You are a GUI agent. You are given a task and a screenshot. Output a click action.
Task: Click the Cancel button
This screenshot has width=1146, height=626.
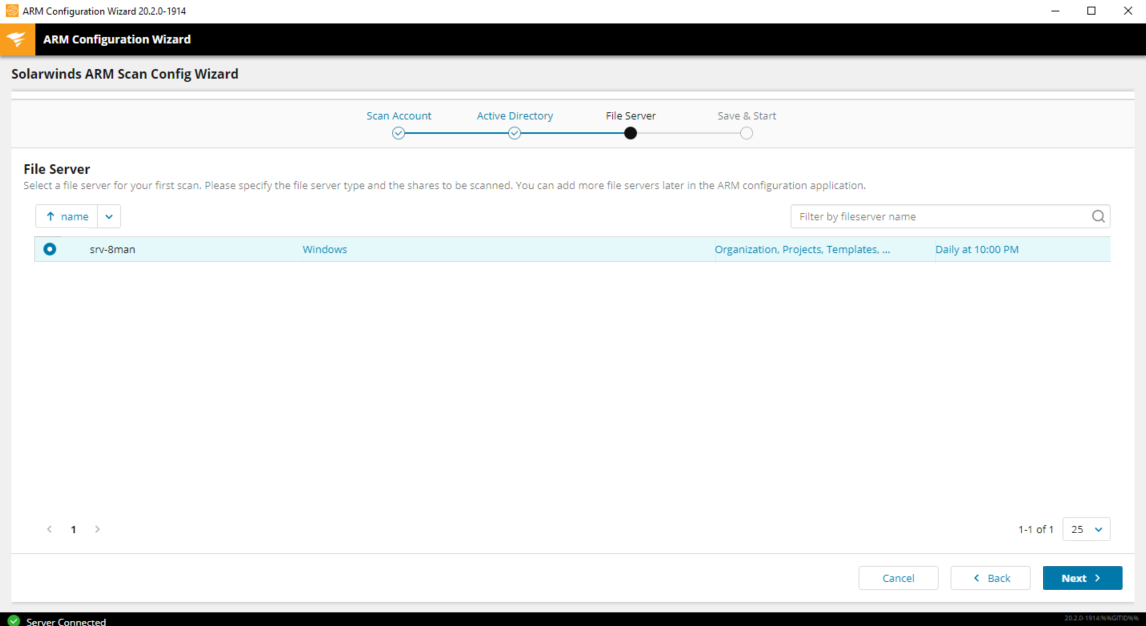pyautogui.click(x=898, y=578)
